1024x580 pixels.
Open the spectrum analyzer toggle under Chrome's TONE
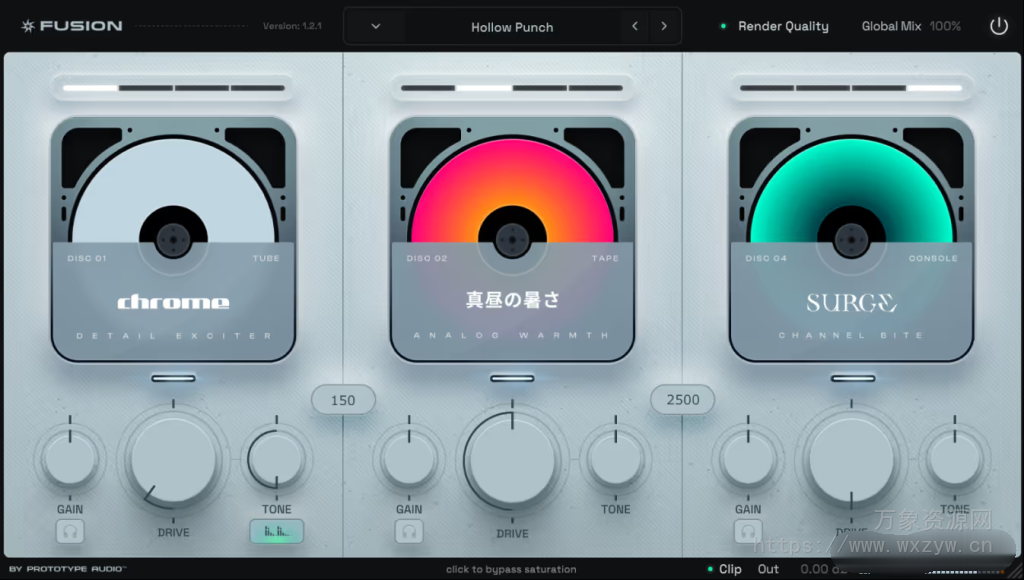coord(277,531)
